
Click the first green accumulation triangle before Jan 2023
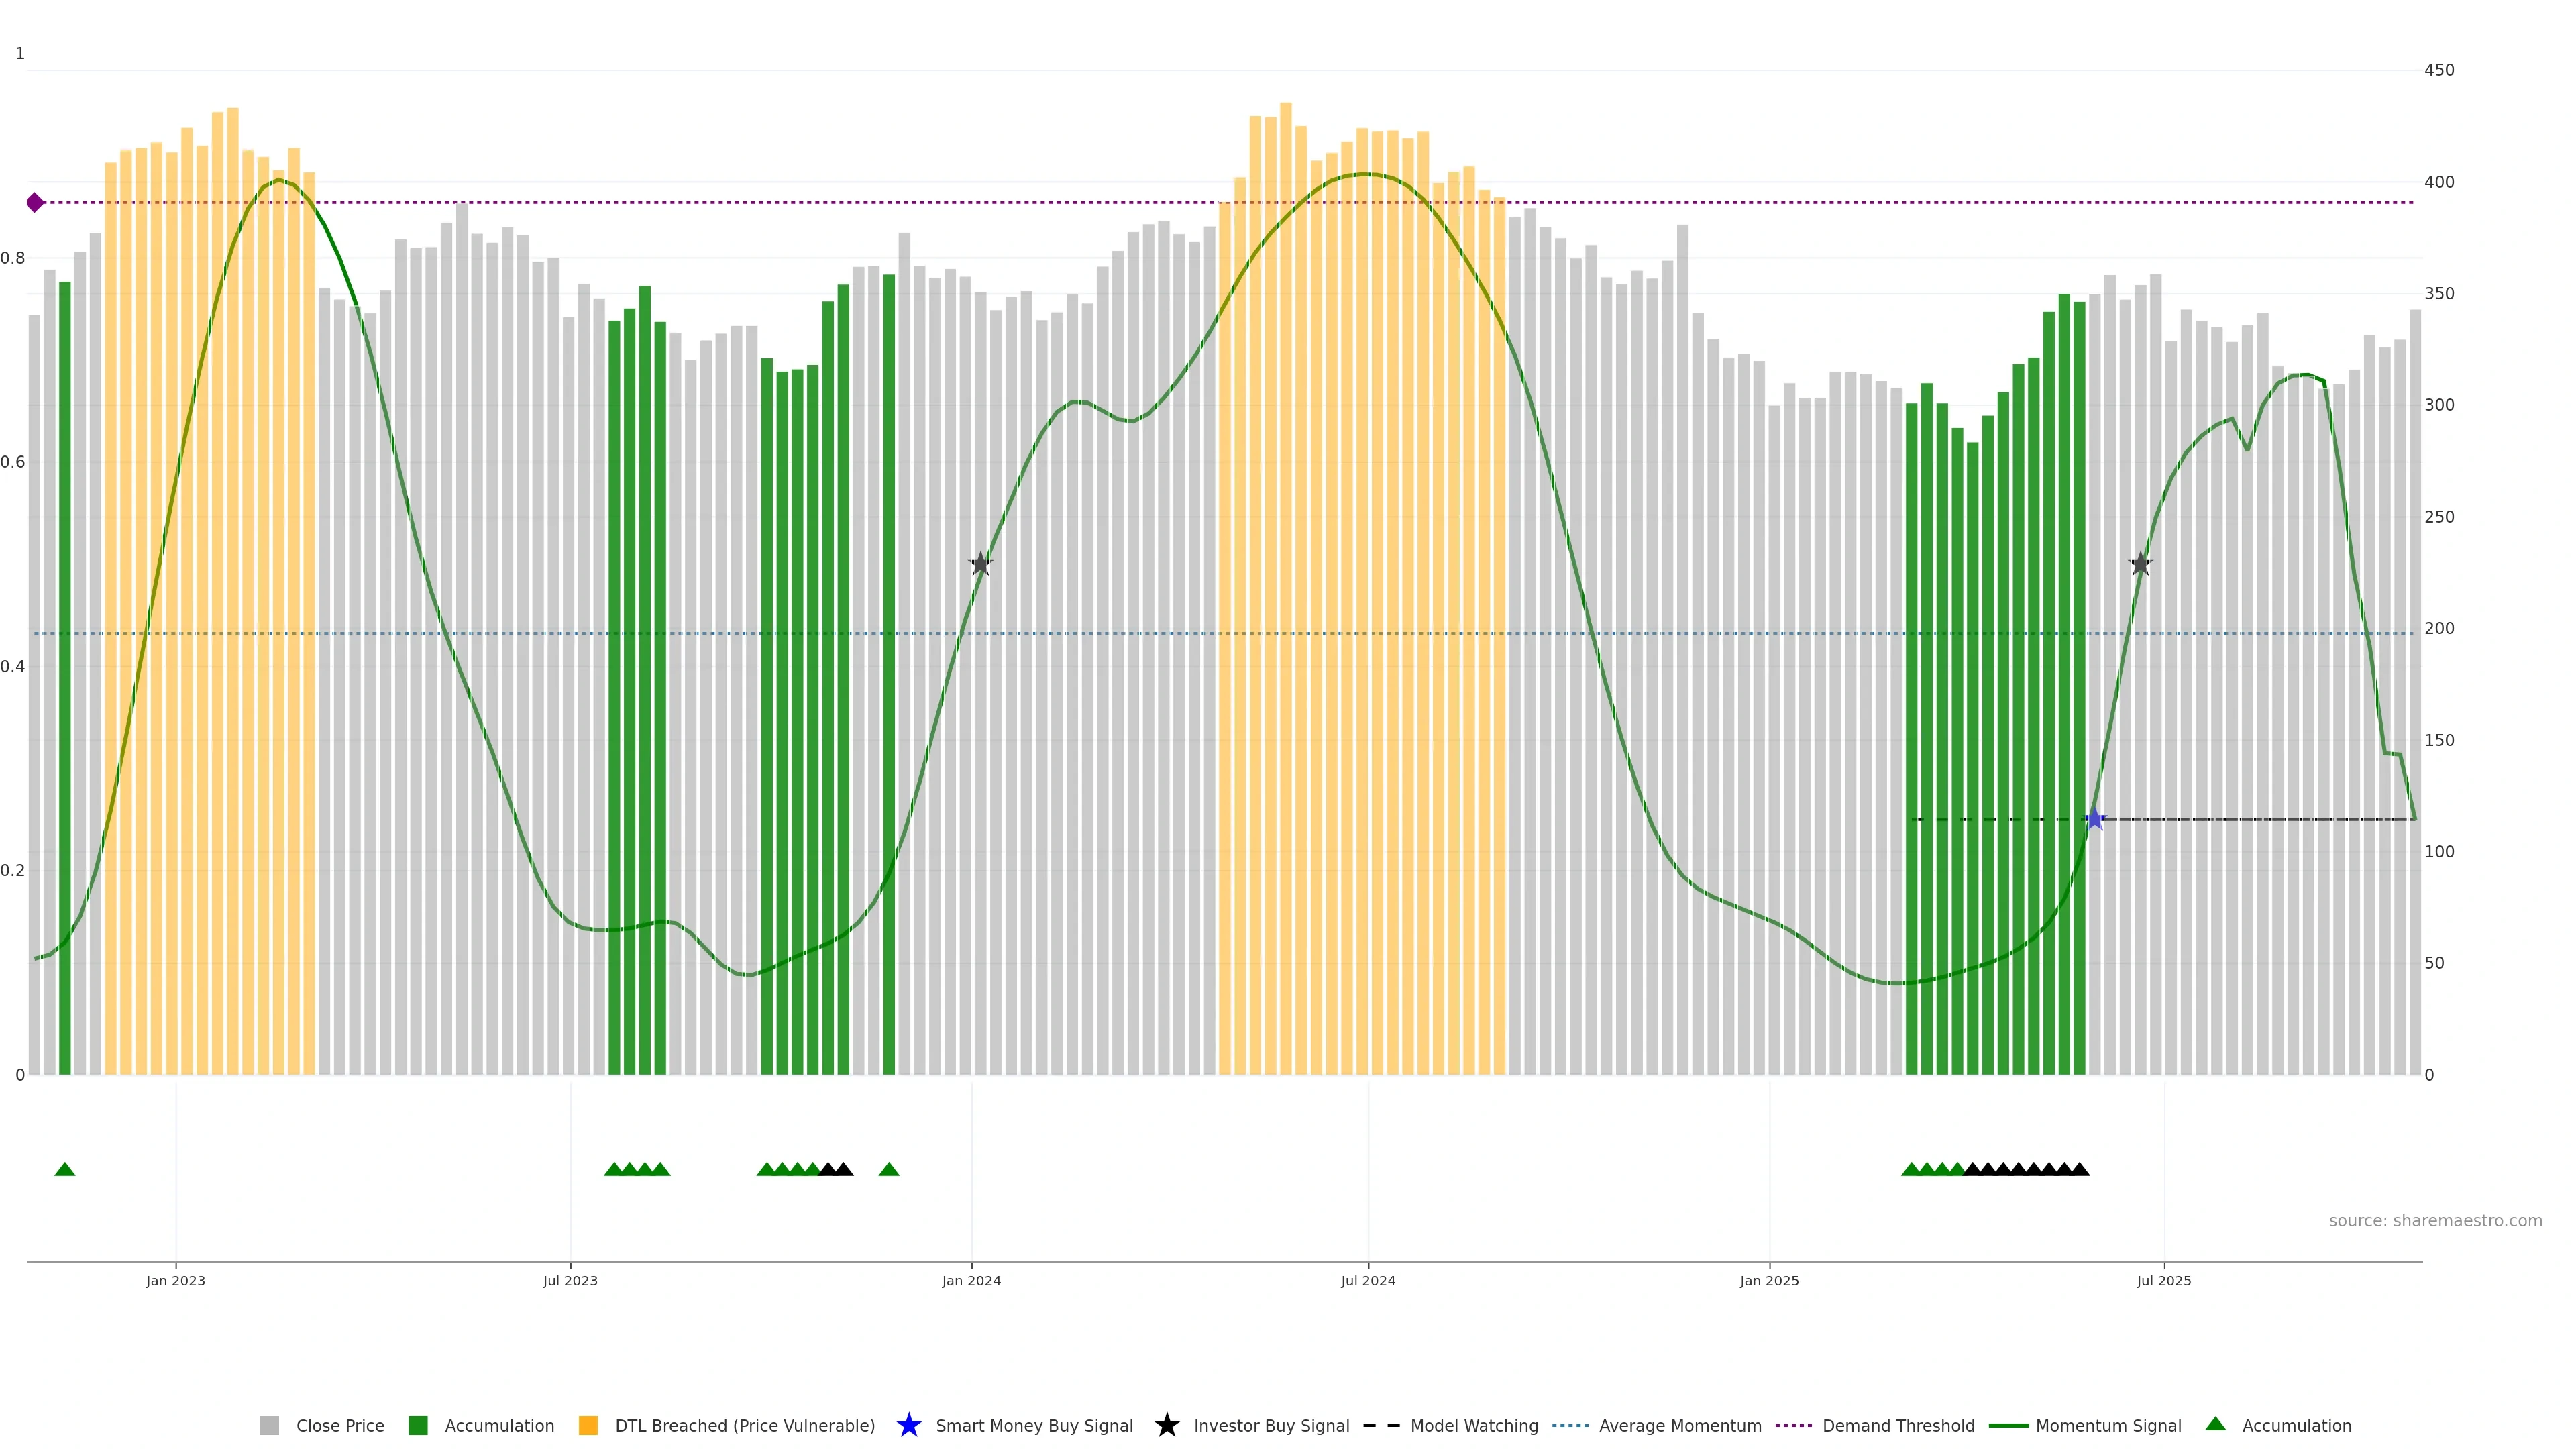coord(65,1169)
